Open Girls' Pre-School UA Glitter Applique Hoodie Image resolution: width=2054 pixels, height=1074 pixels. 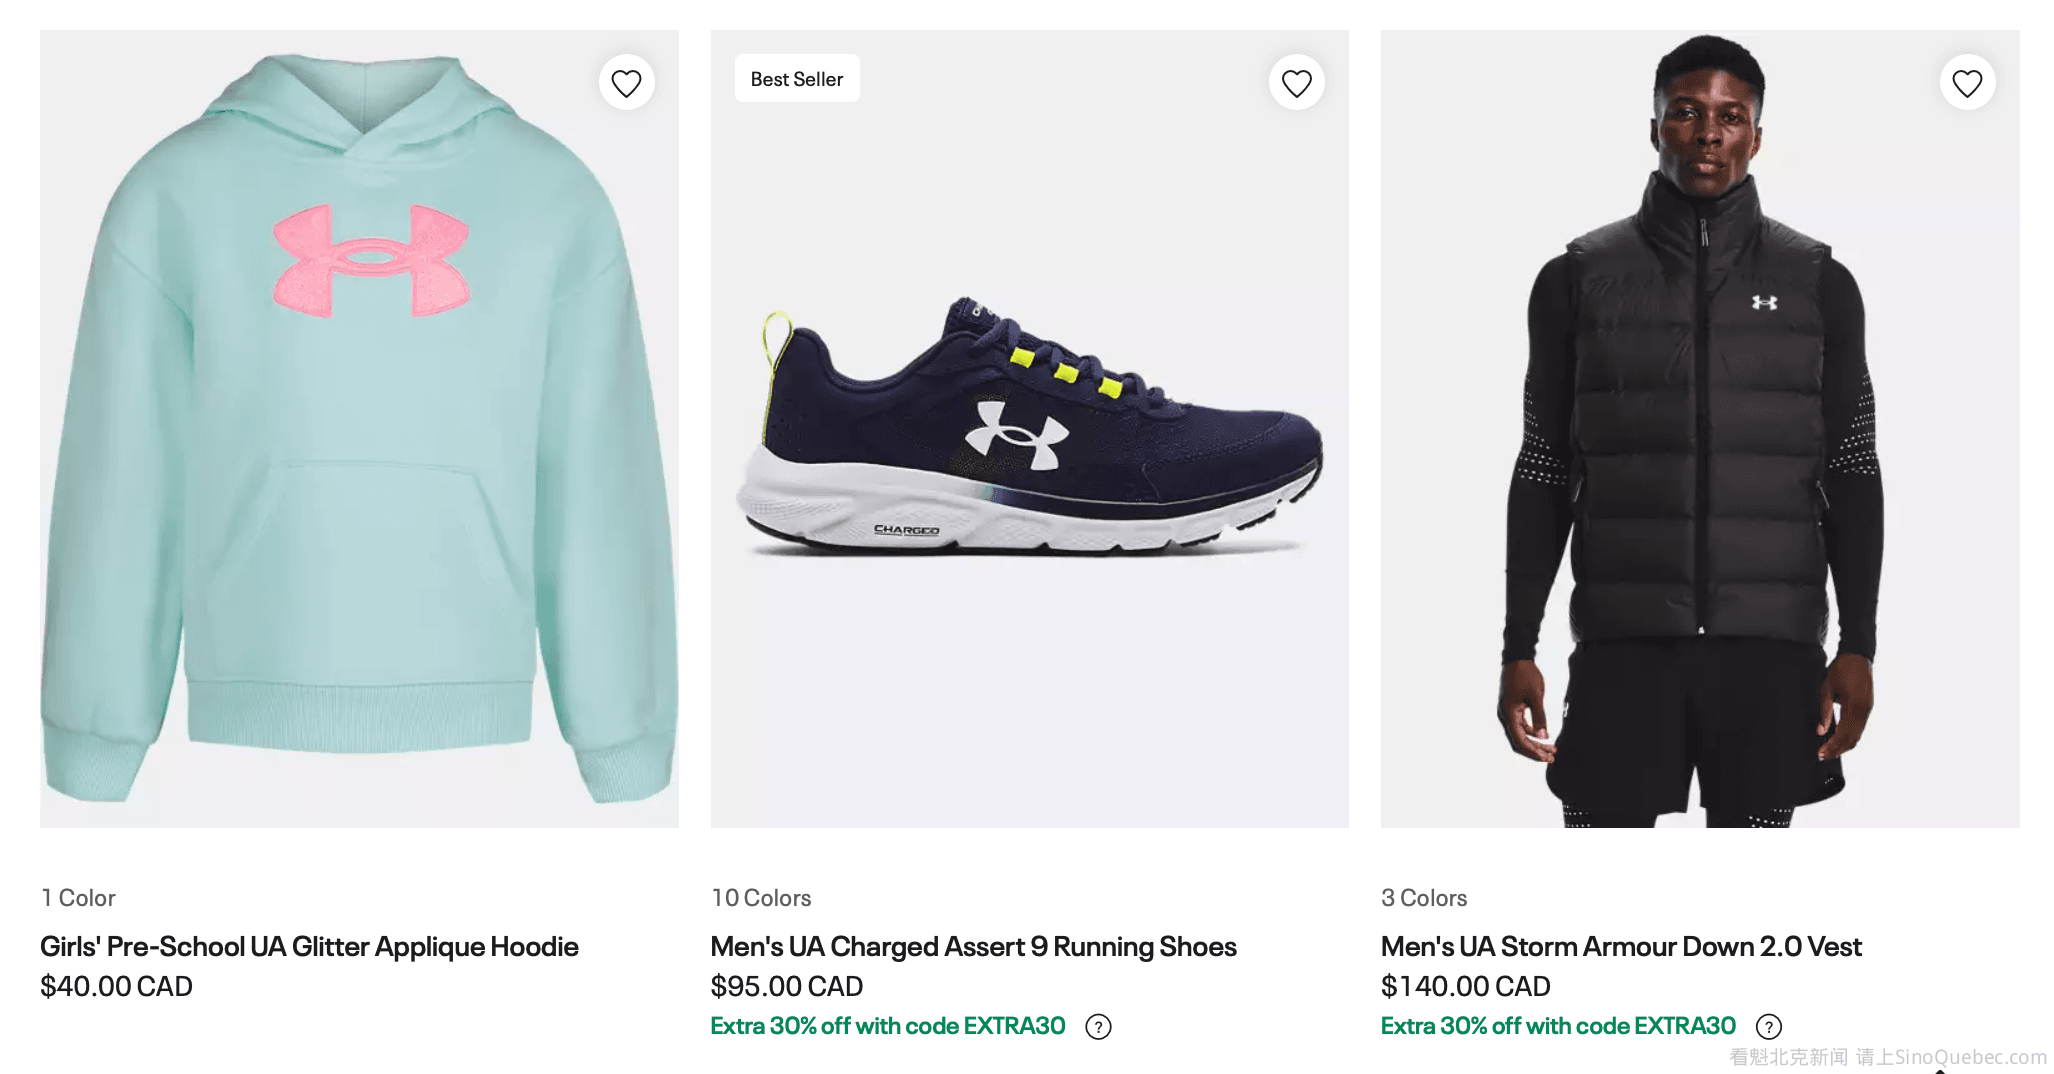pos(309,946)
